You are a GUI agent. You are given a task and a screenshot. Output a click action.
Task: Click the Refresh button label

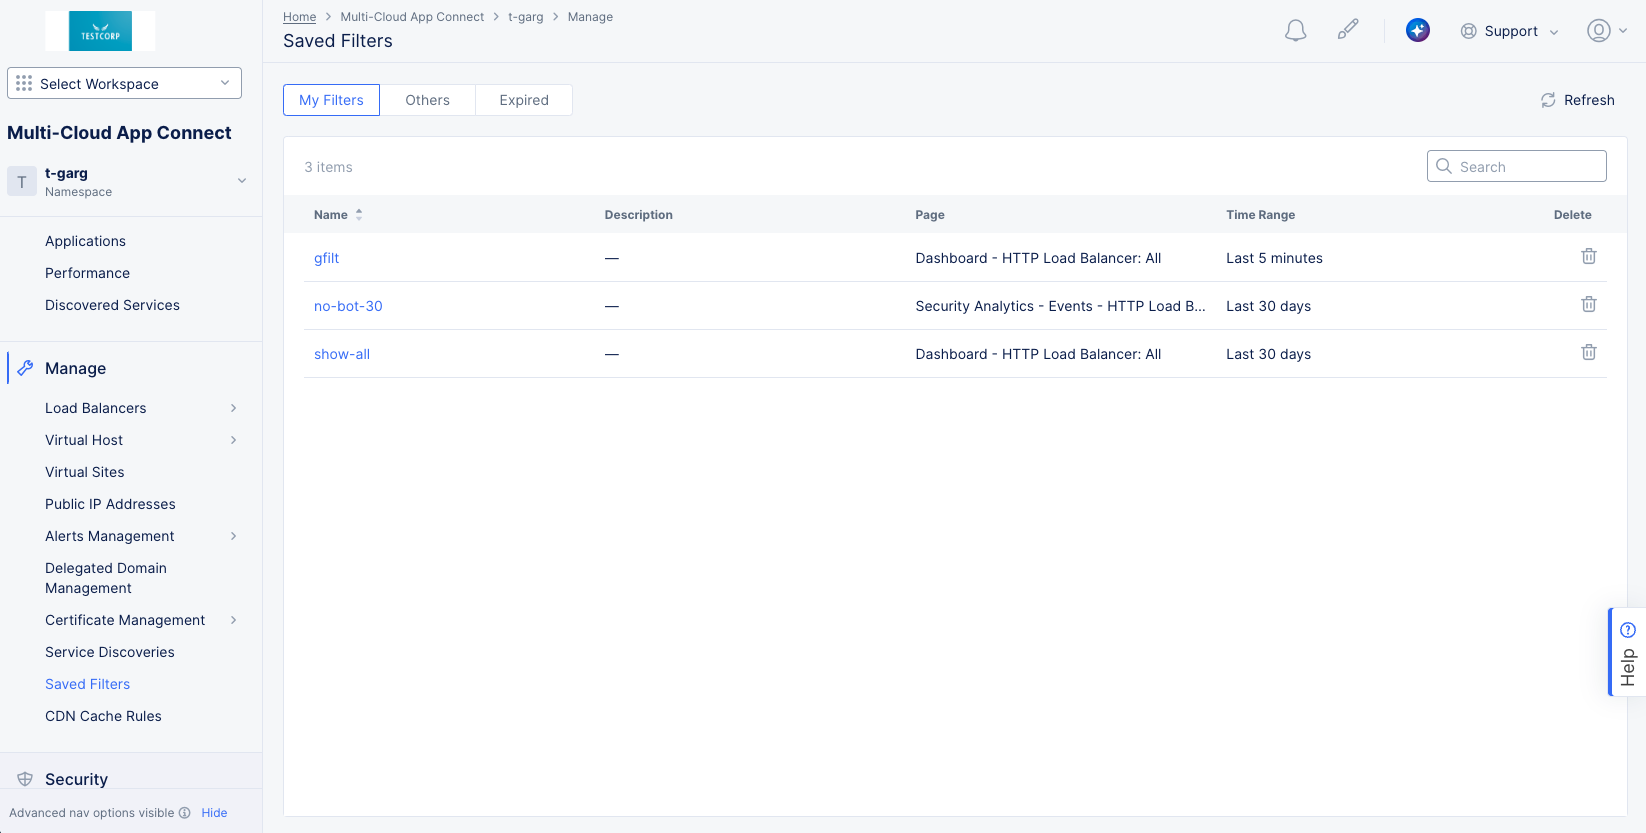[x=1589, y=100]
